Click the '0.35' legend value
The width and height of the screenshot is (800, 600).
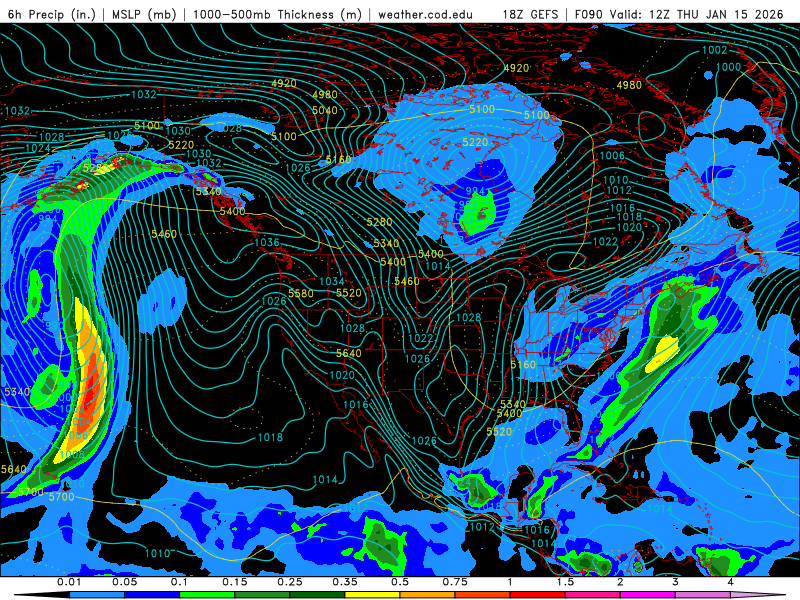pos(345,582)
